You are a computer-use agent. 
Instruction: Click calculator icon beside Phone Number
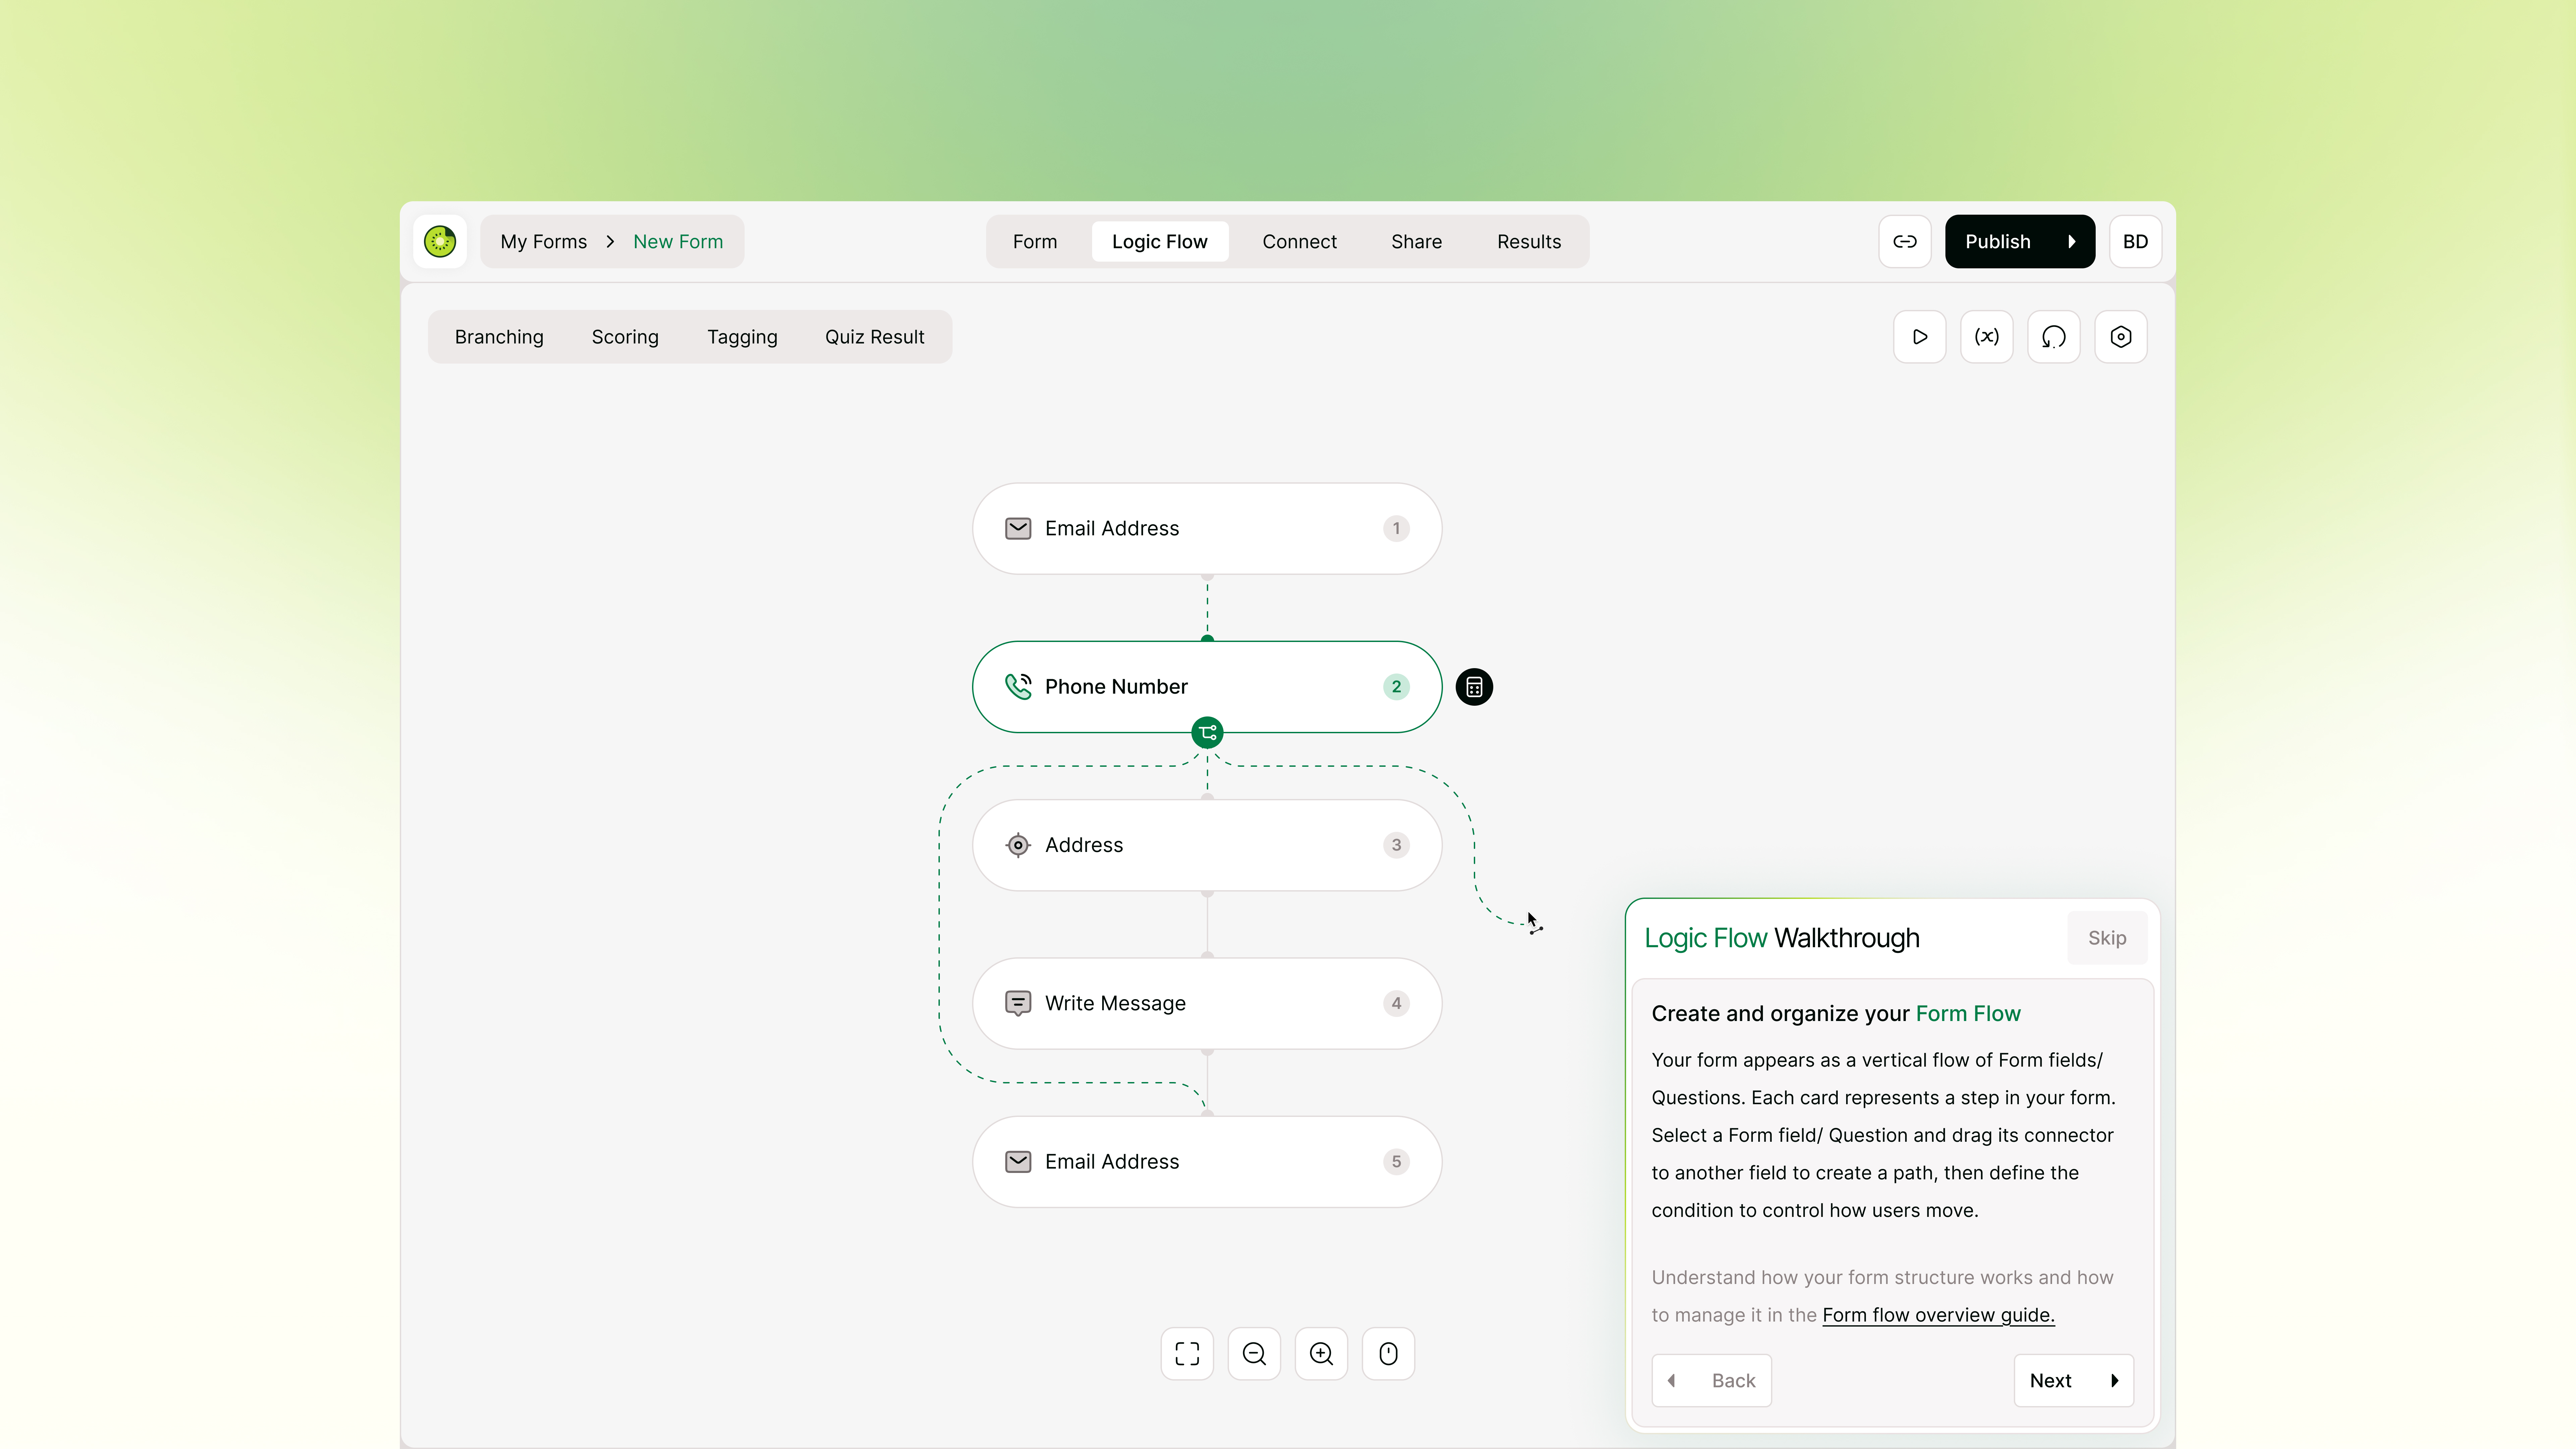[x=1474, y=687]
